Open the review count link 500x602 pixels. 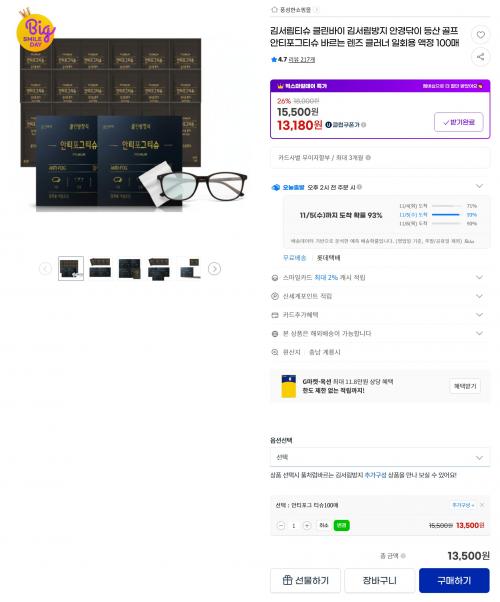[x=301, y=60]
